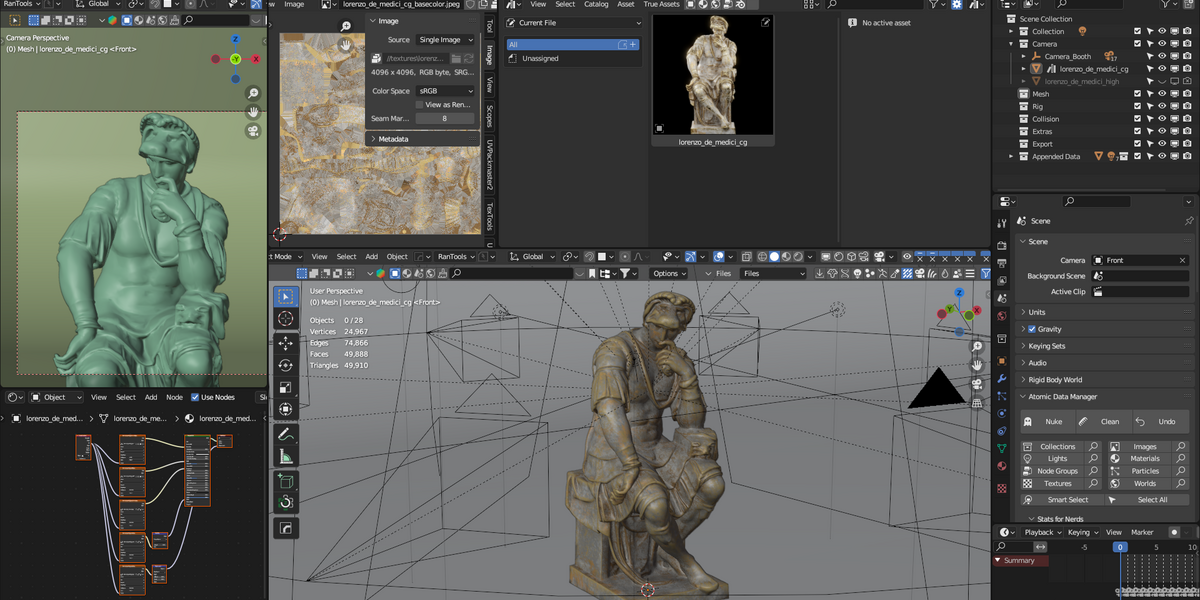The height and width of the screenshot is (600, 1200).
Task: Activate the 3D Cursor tool
Action: click(286, 318)
